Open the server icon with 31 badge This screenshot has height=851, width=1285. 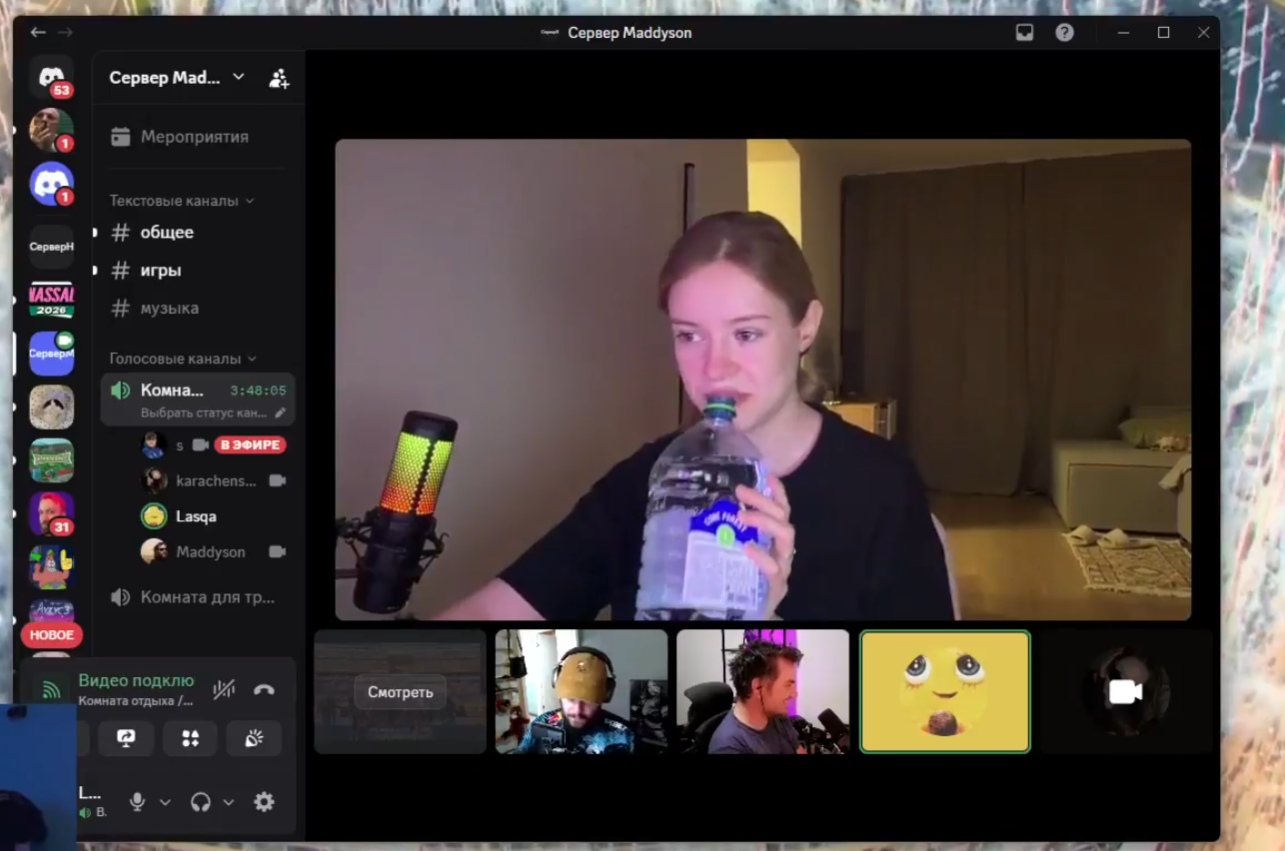[x=51, y=514]
